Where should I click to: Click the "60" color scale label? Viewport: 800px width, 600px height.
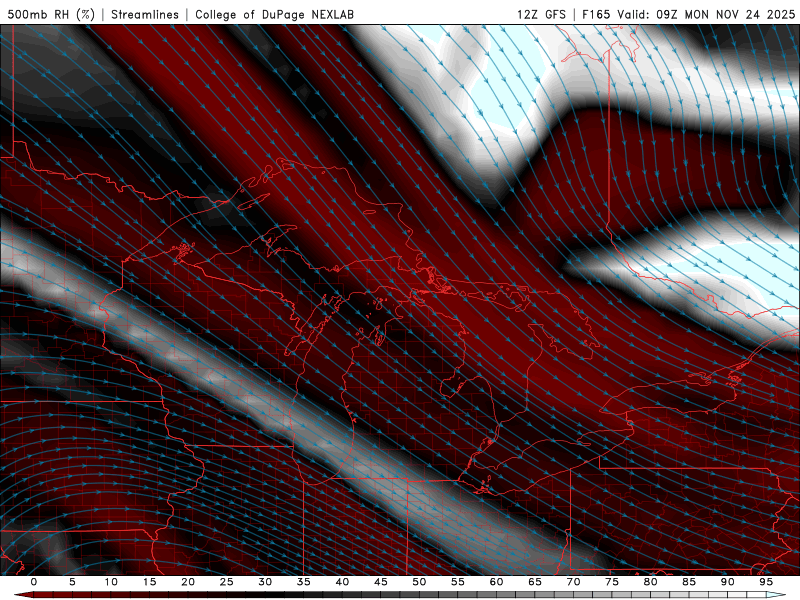[496, 582]
